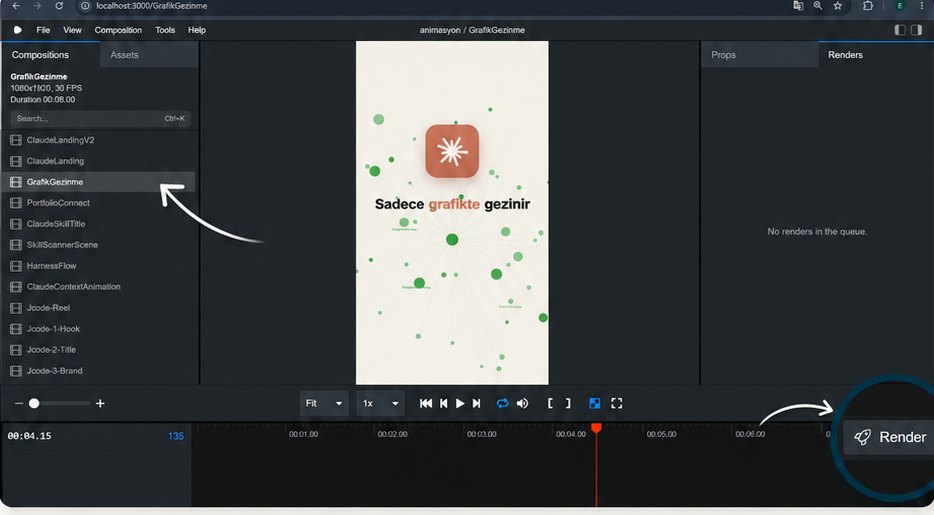This screenshot has height=515, width=934.
Task: Go back in the browser
Action: coord(16,5)
